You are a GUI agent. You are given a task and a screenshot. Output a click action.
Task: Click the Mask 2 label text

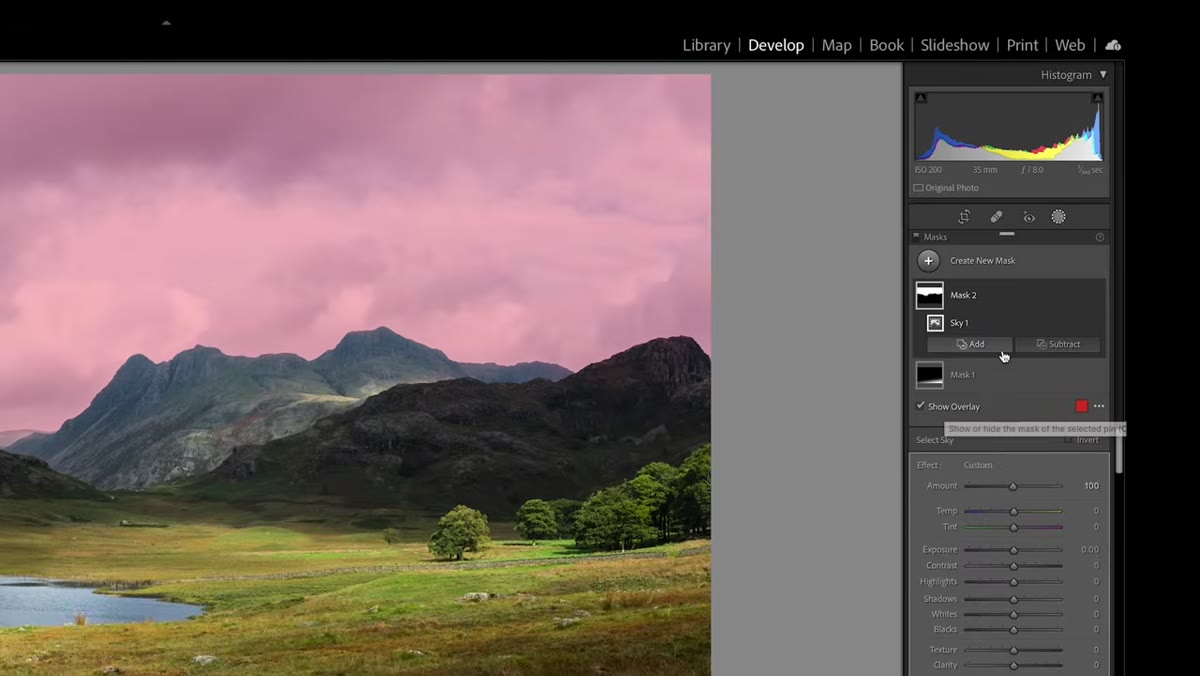tap(963, 296)
